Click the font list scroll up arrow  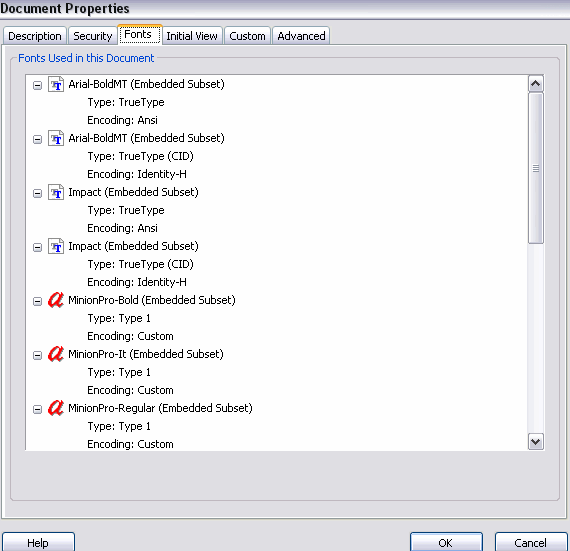[535, 84]
